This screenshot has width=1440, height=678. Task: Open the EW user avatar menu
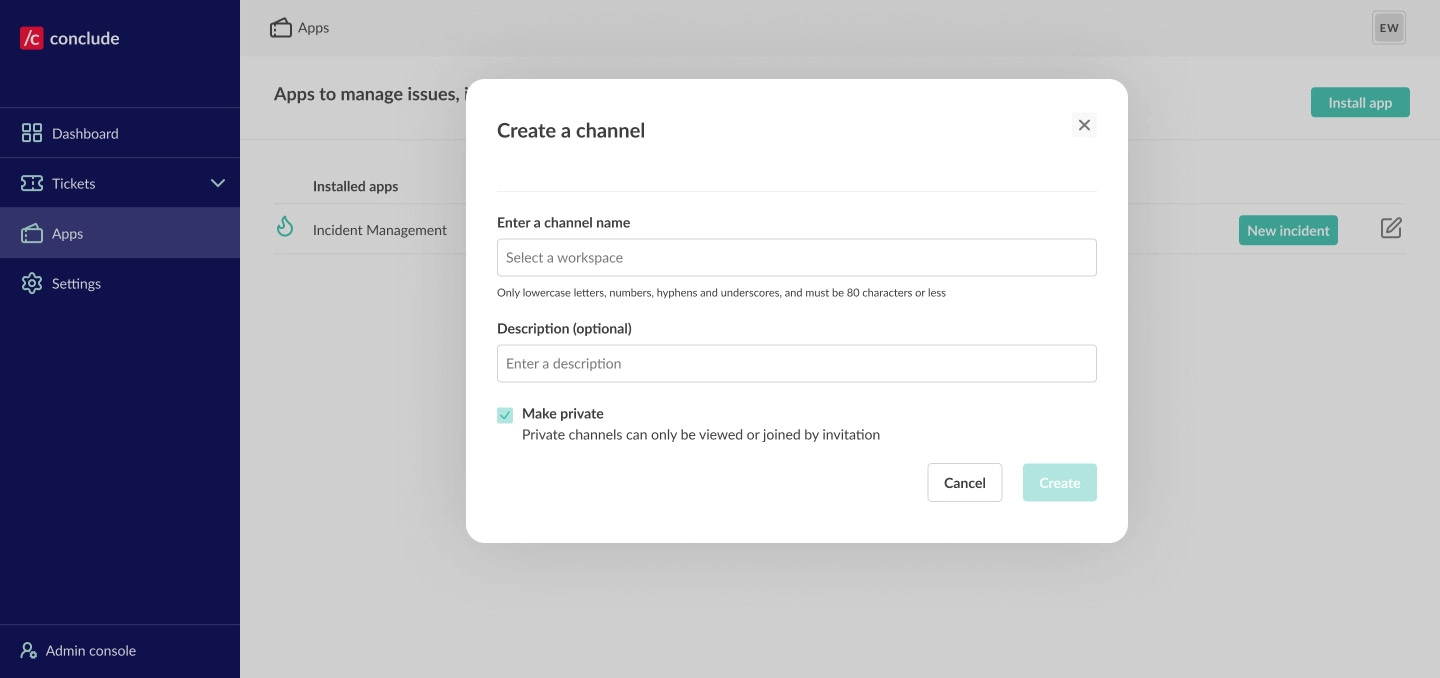(1389, 28)
